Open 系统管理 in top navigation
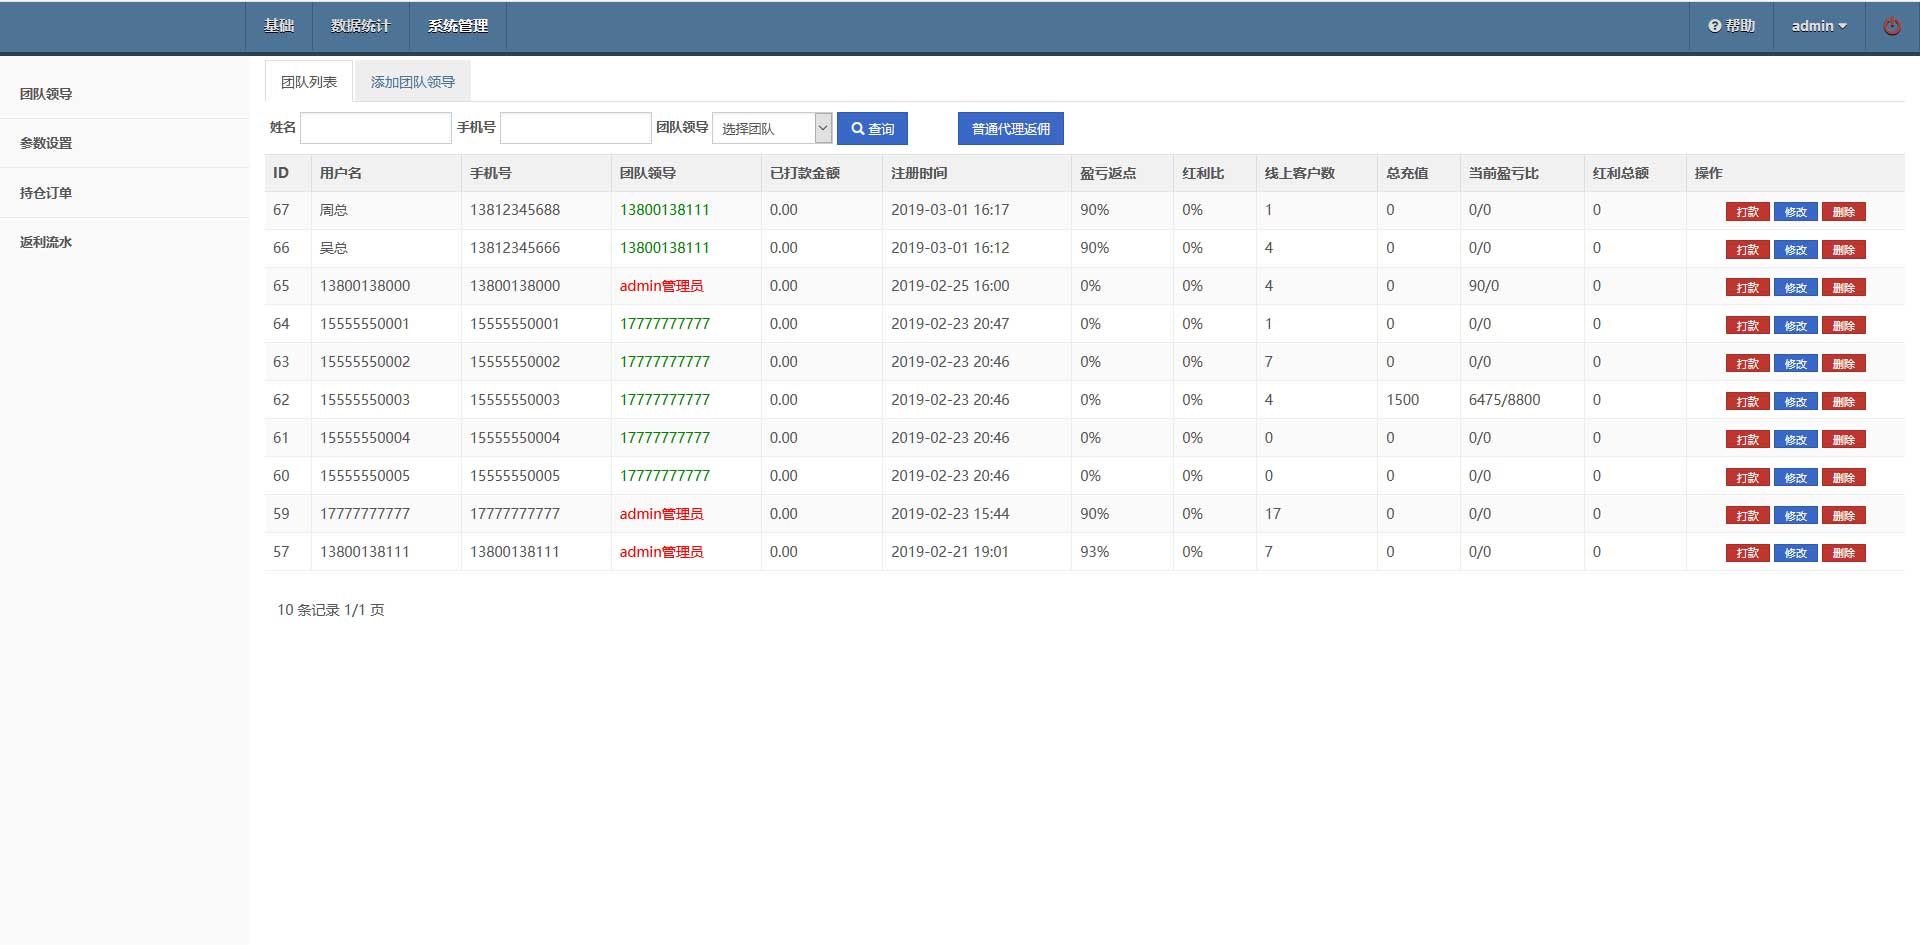This screenshot has width=1920, height=945. click(457, 26)
